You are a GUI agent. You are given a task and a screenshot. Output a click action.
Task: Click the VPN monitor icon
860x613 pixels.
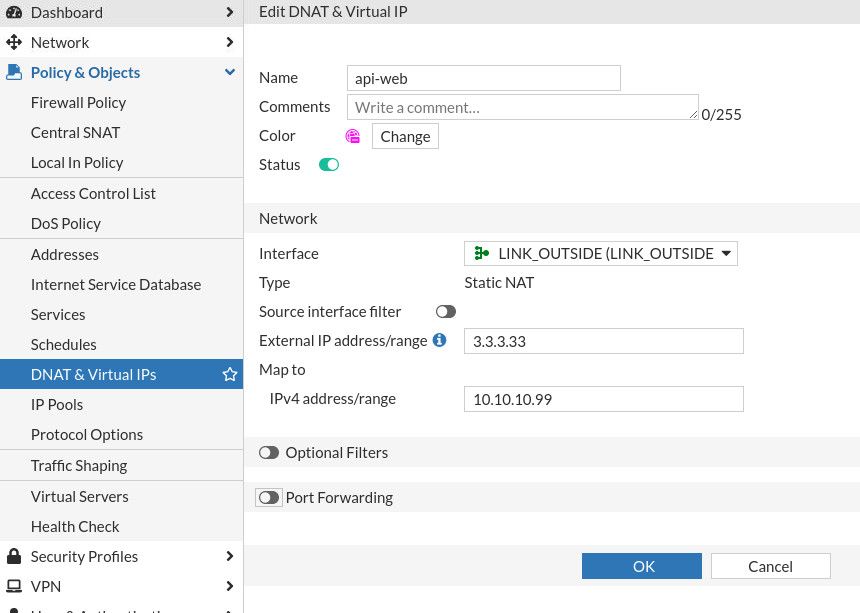pyautogui.click(x=14, y=586)
